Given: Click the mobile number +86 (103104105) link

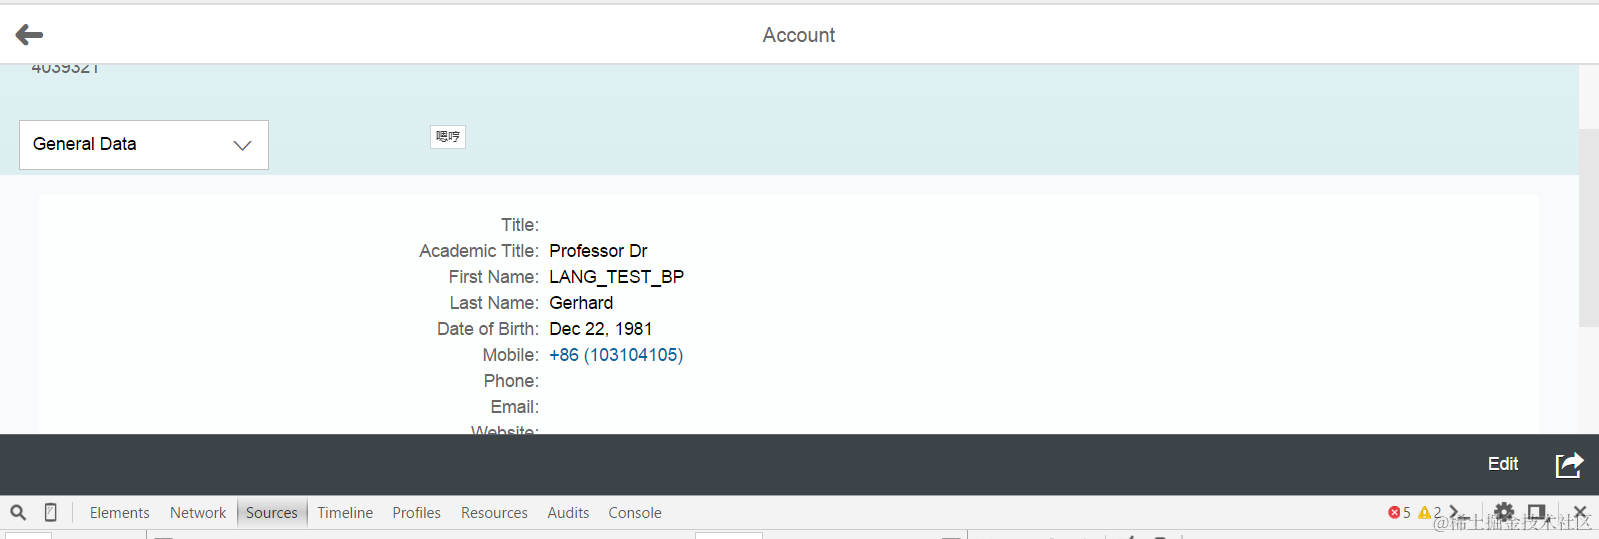Looking at the screenshot, I should point(616,355).
